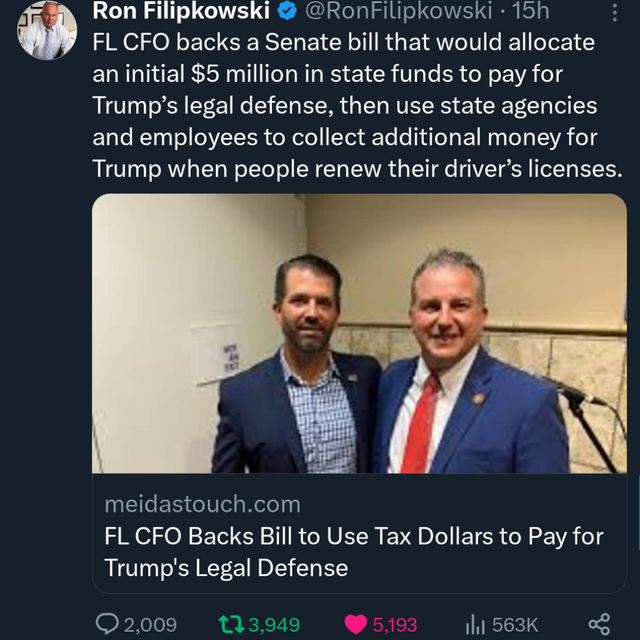Screen dimensions: 640x640
Task: Open the views analytics bar icon
Action: (x=476, y=623)
